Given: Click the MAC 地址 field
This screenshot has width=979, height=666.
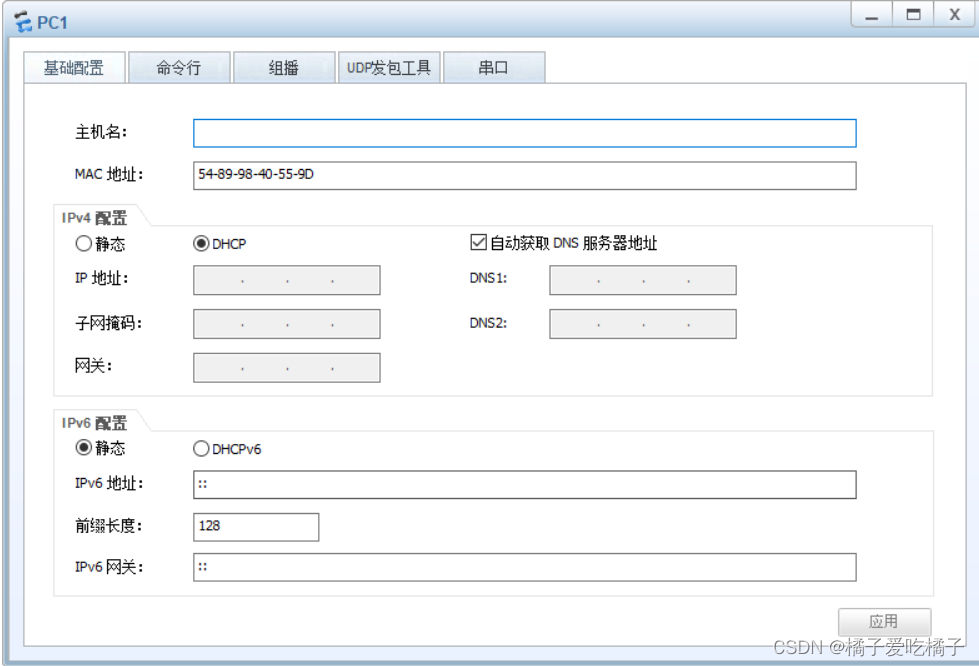Looking at the screenshot, I should [525, 174].
